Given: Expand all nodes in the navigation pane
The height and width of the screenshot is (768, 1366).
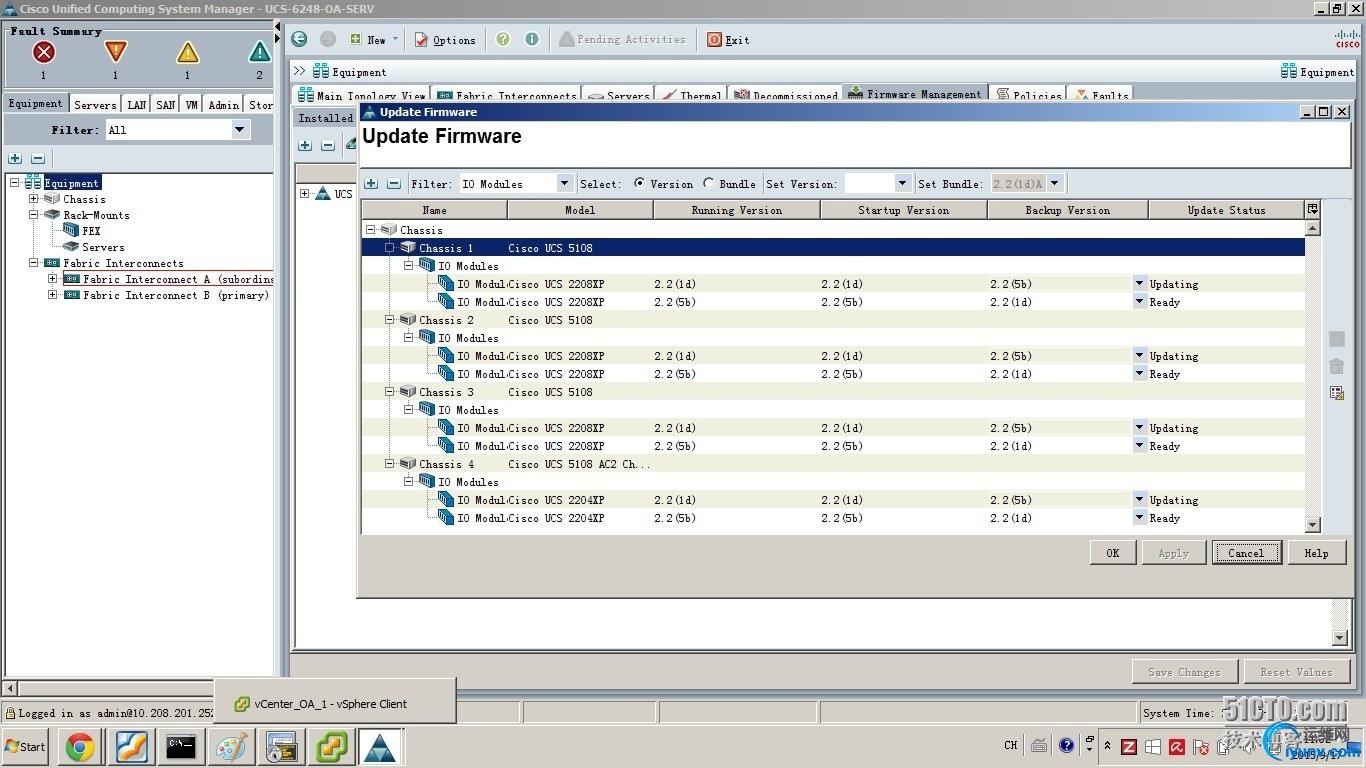Looking at the screenshot, I should pos(15,158).
